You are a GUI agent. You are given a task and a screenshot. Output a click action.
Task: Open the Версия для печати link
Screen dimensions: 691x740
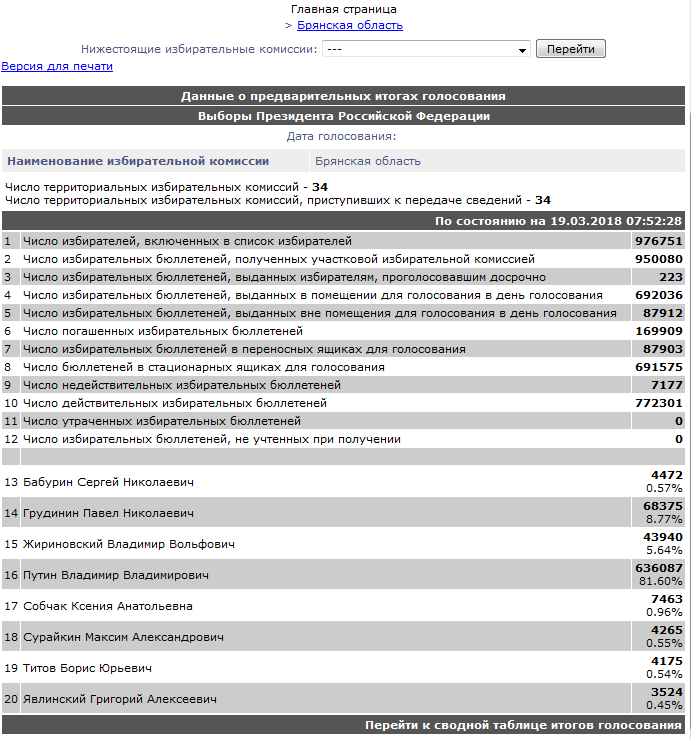57,66
